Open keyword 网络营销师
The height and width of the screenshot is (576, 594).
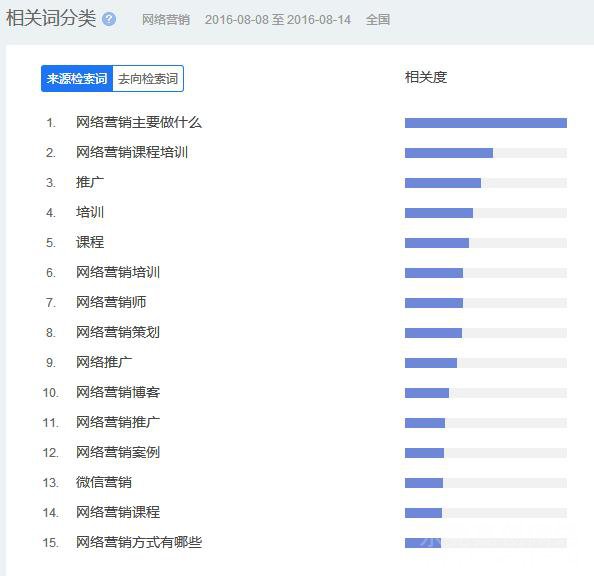point(111,302)
